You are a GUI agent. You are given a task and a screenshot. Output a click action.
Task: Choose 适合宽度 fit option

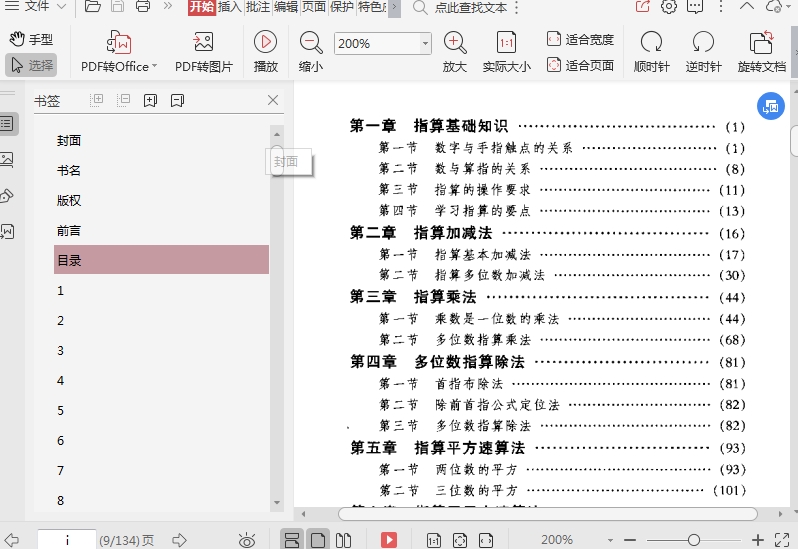point(580,39)
